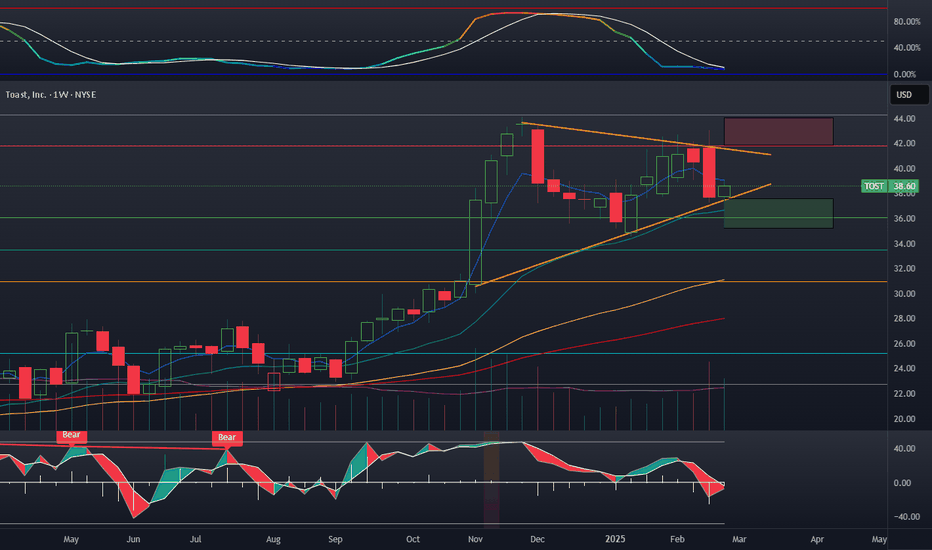
Task: Click the orange horizontal line near 31.00
Action: click(443, 282)
